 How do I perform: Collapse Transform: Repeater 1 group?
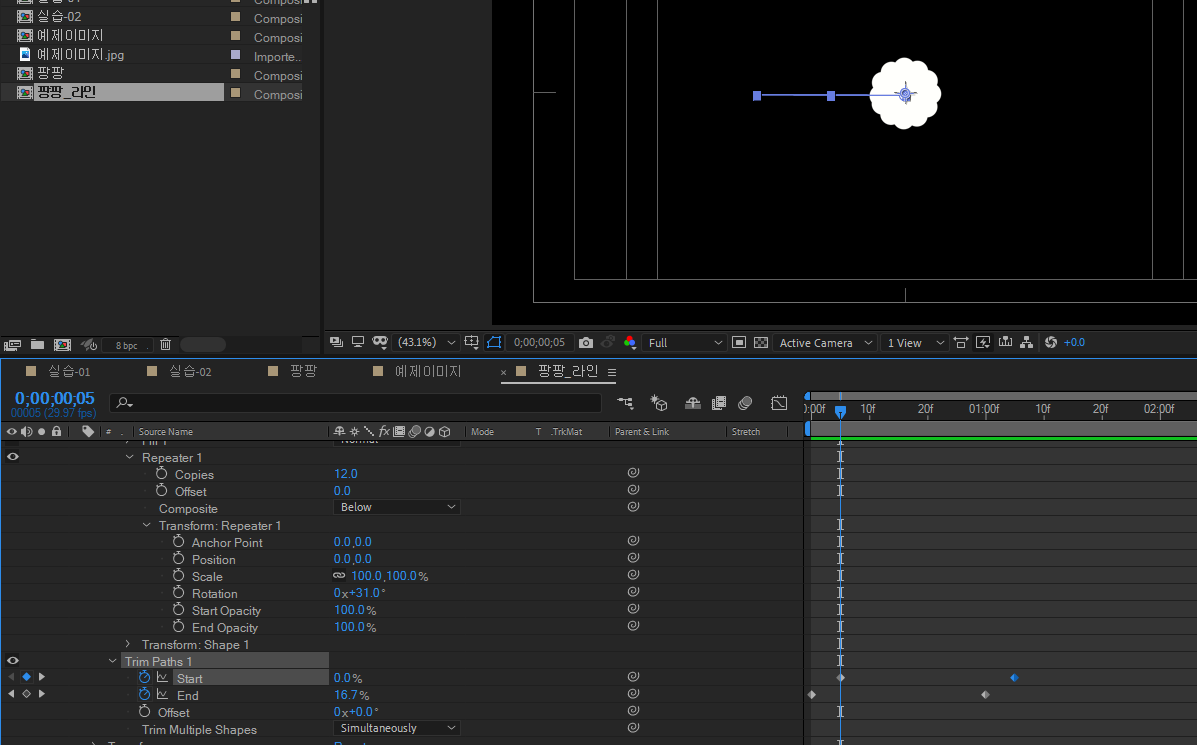(x=147, y=525)
